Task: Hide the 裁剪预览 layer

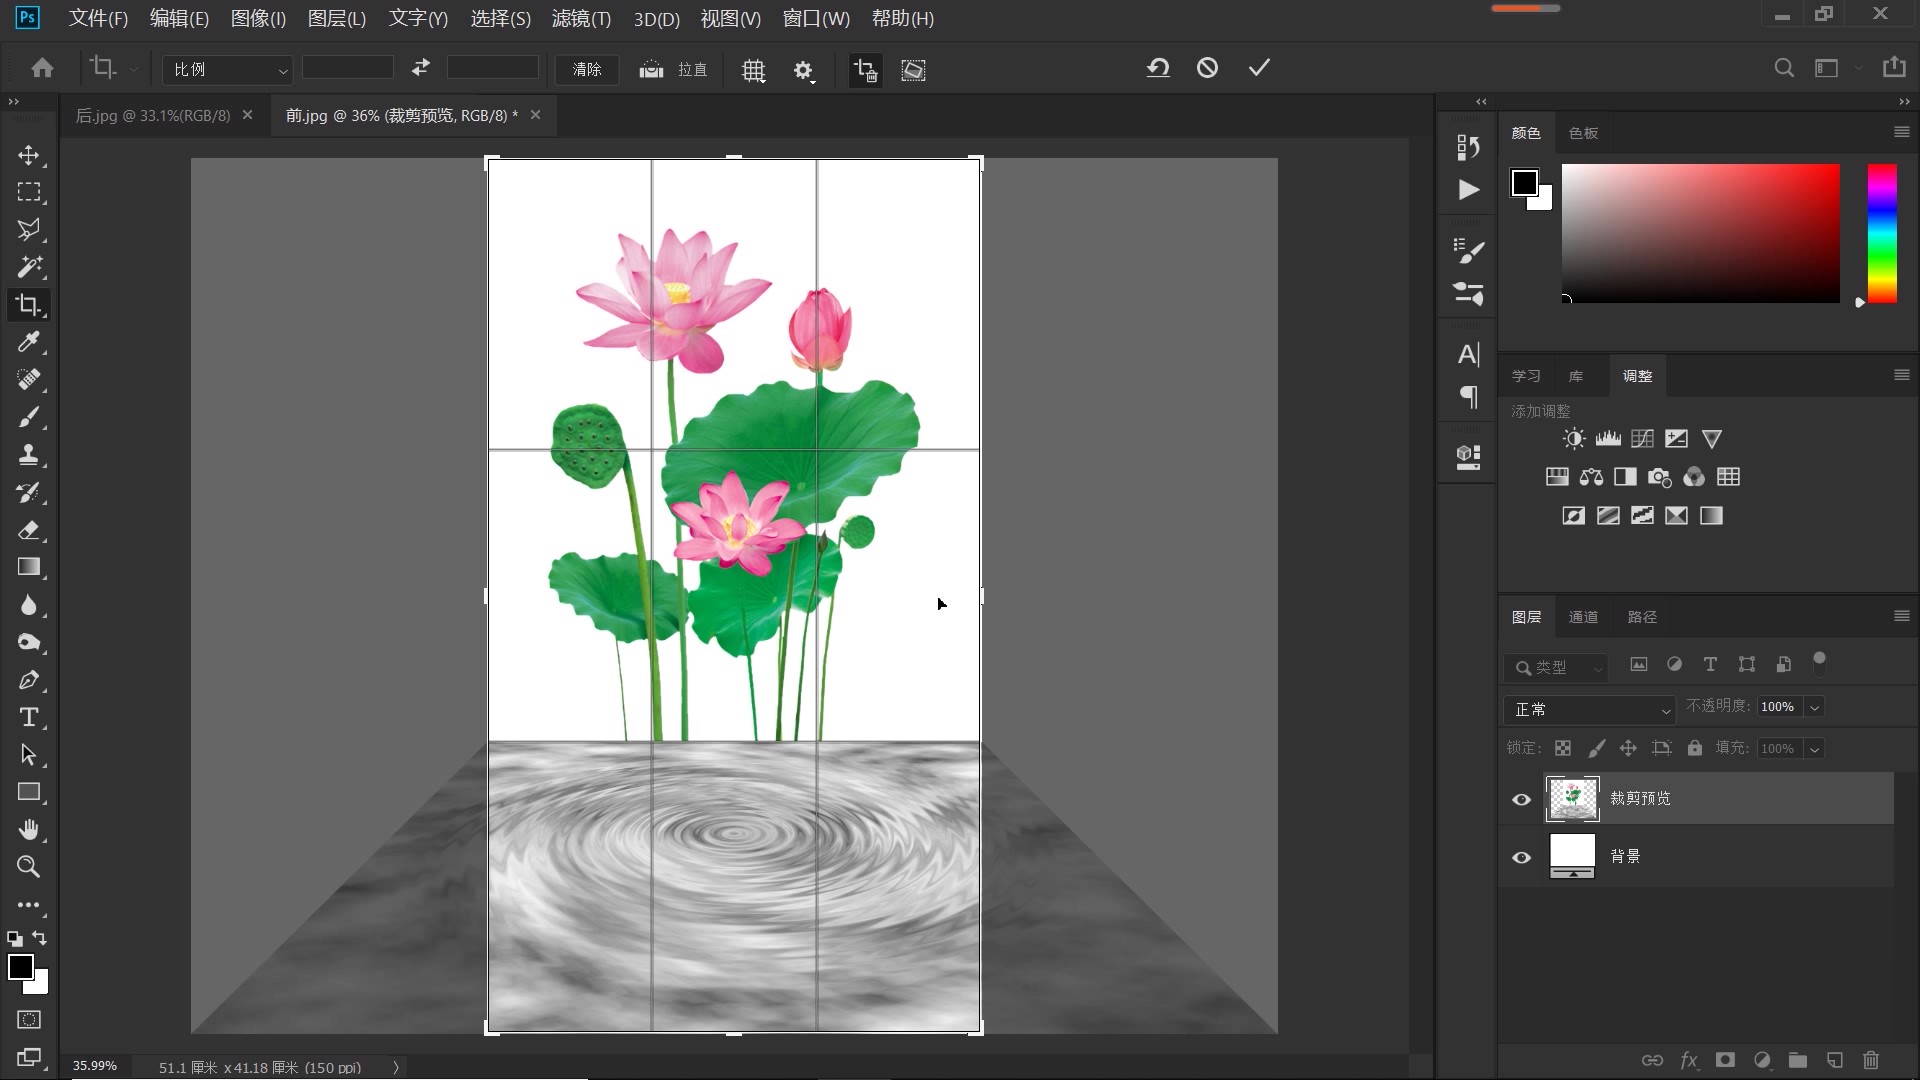Action: pos(1521,799)
